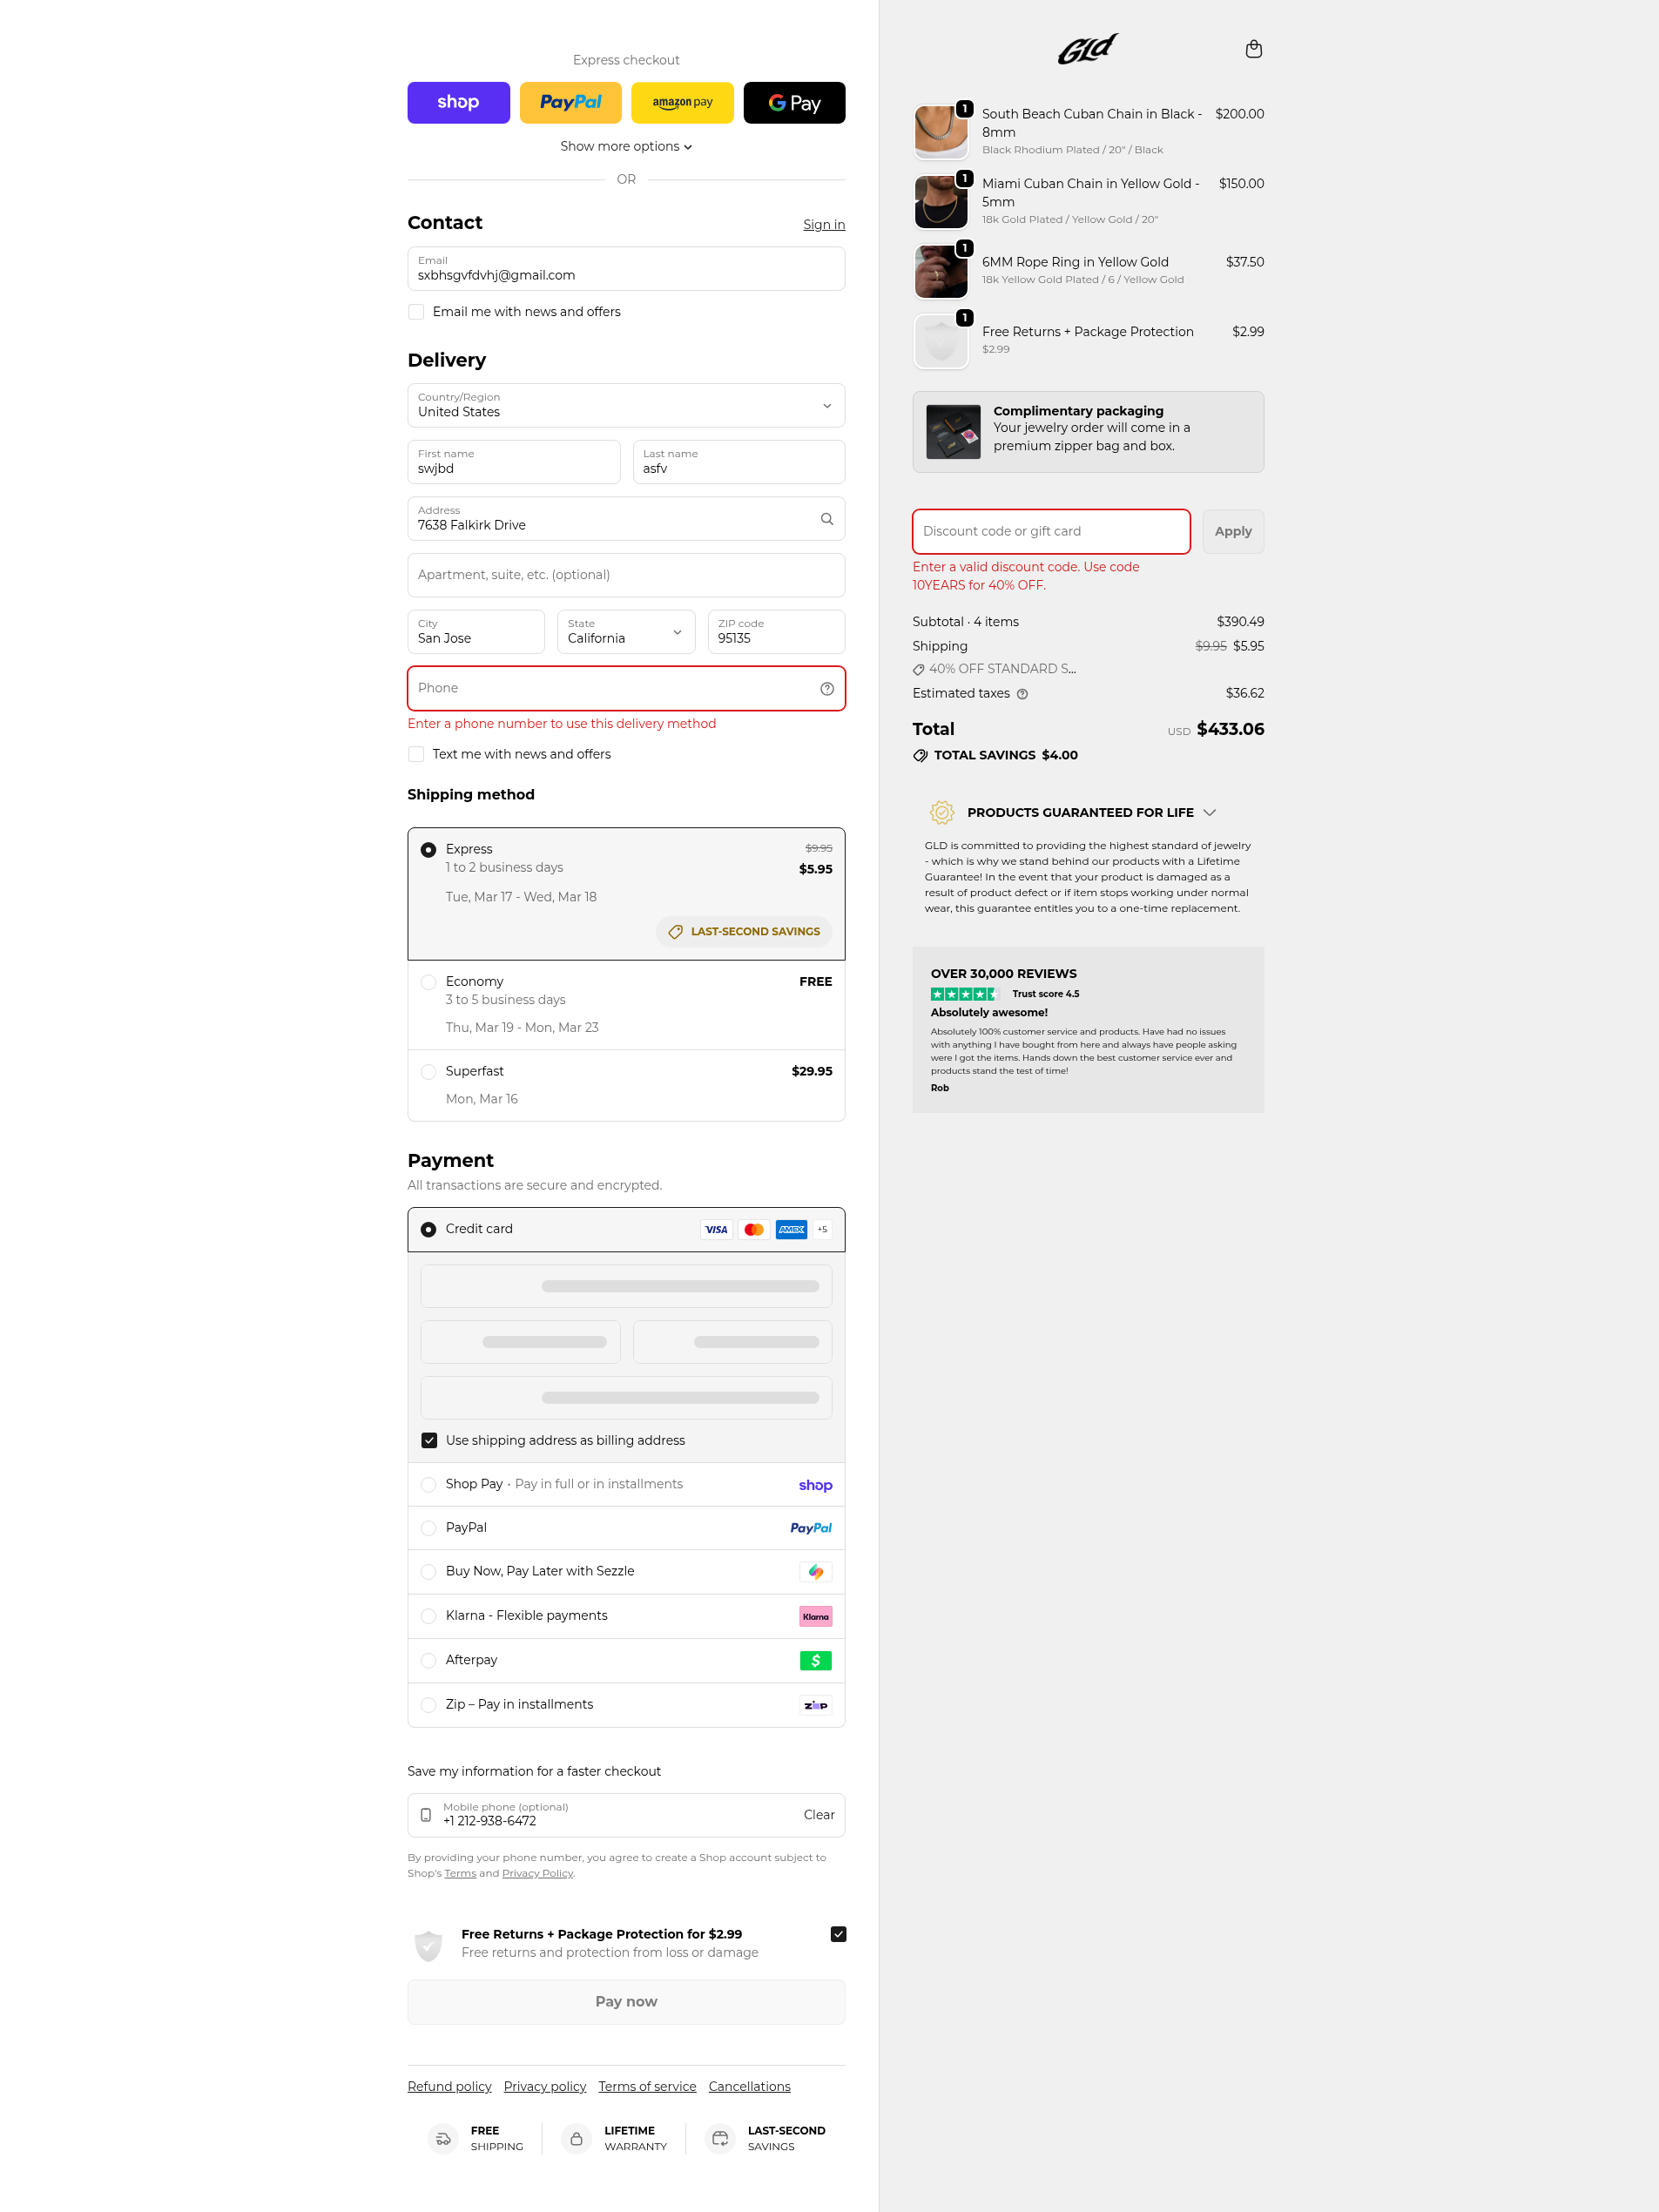Open the State dropdown showing California
Screen dimensions: 1659x2212
626,632
